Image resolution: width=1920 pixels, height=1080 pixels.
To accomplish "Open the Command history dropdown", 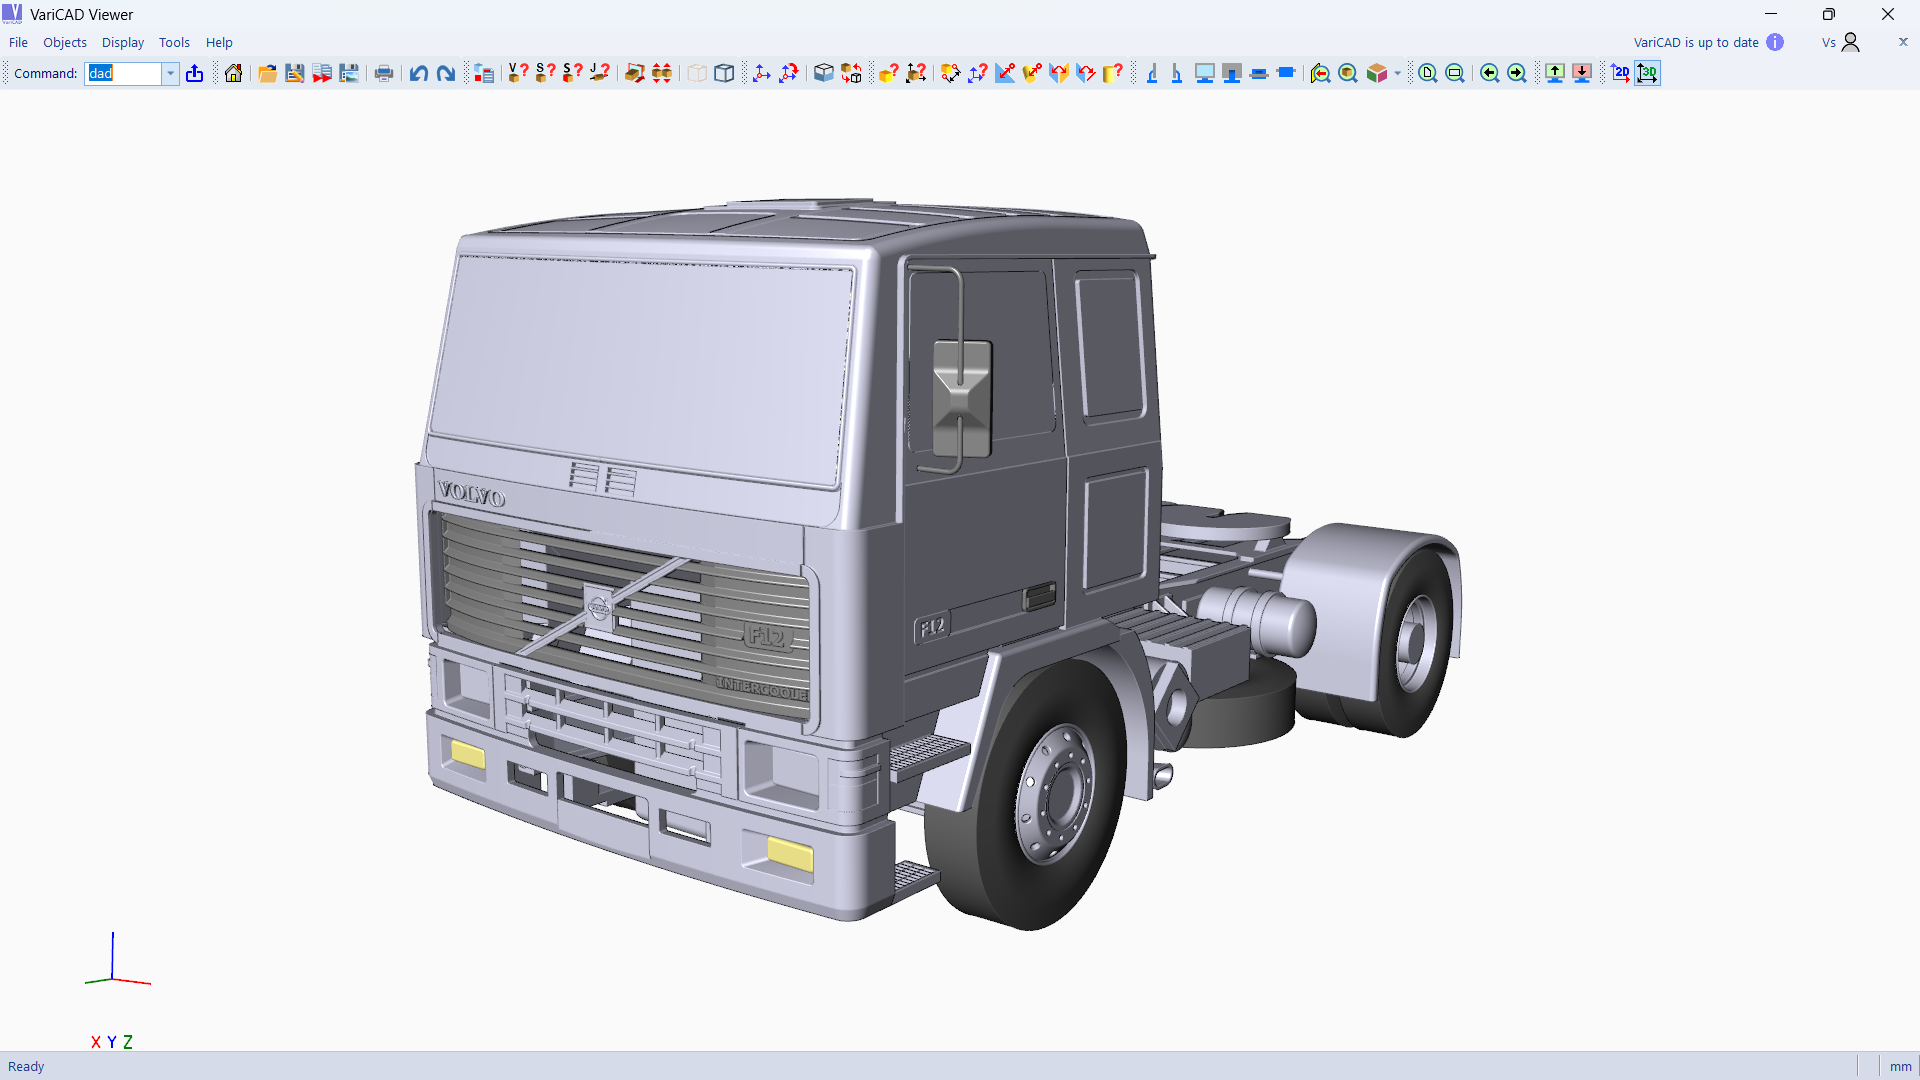I will pyautogui.click(x=170, y=73).
